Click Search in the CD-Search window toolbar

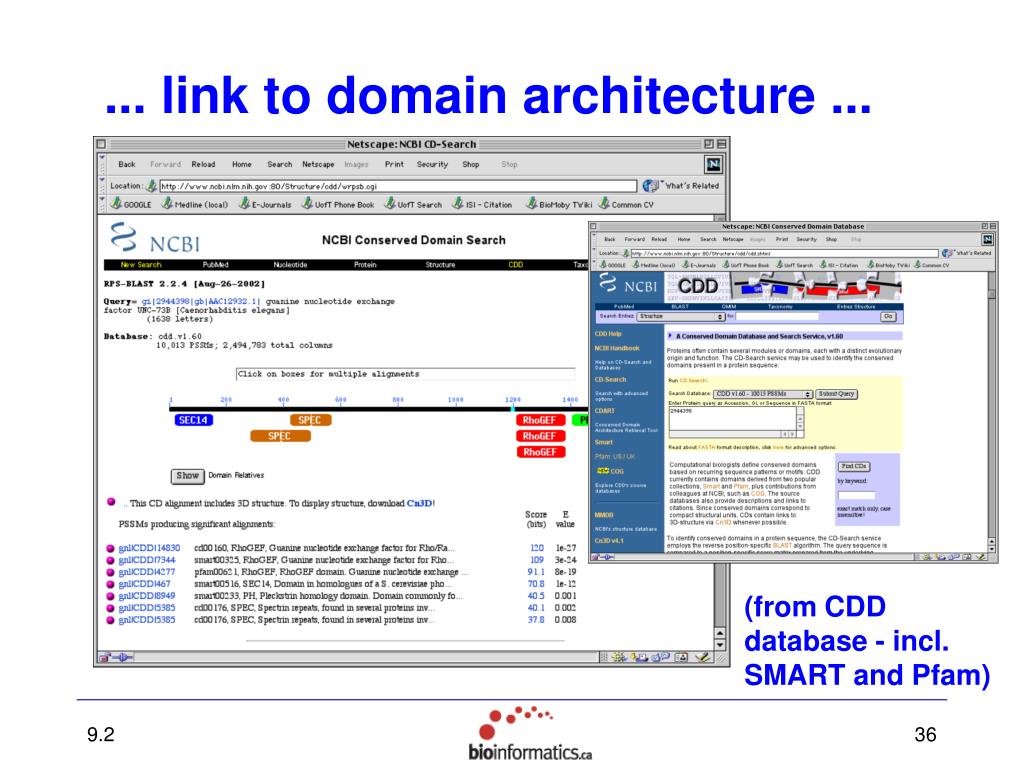[280, 165]
